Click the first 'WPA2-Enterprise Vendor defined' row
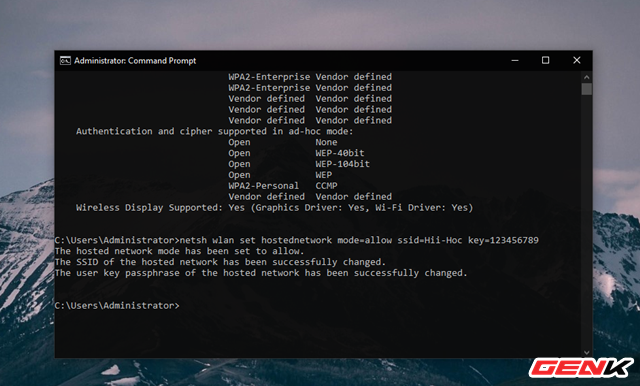 tap(310, 77)
